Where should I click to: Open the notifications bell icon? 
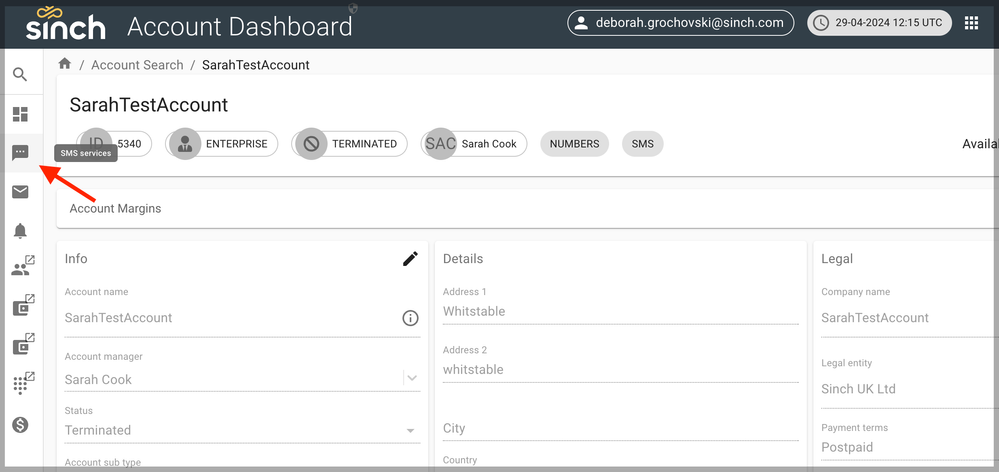[20, 231]
